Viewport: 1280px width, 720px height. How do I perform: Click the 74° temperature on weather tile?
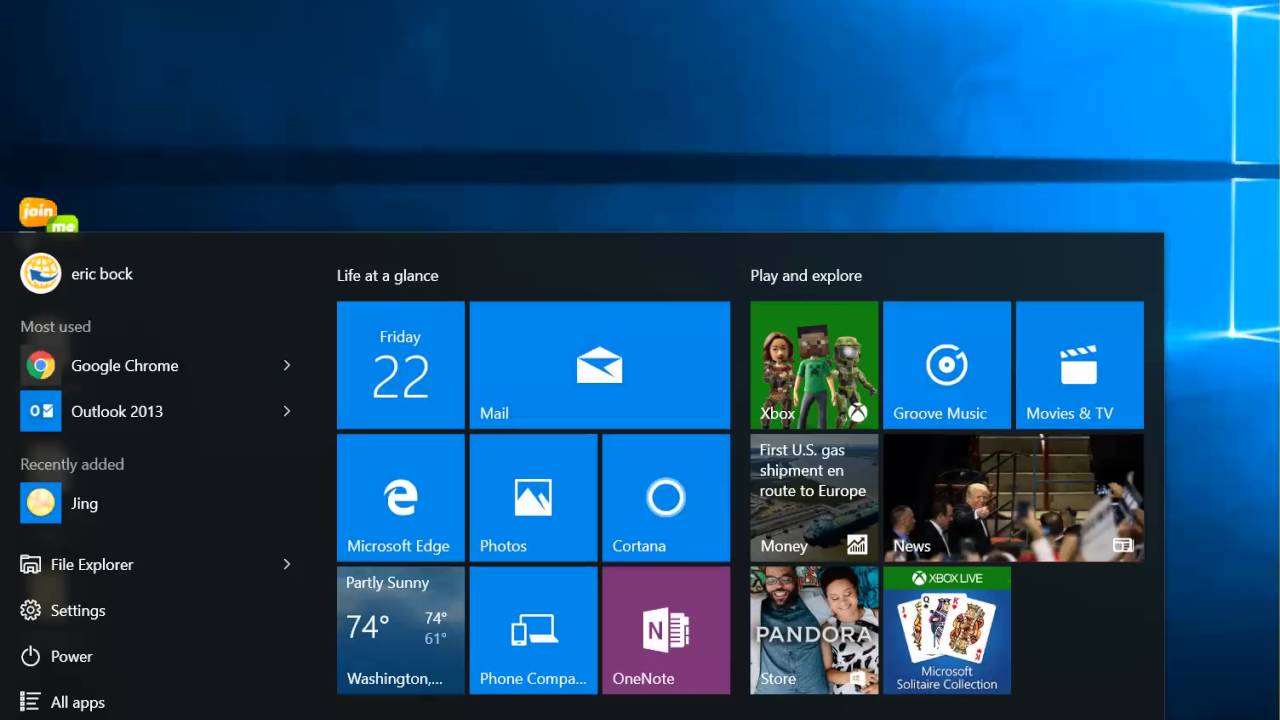(x=367, y=627)
